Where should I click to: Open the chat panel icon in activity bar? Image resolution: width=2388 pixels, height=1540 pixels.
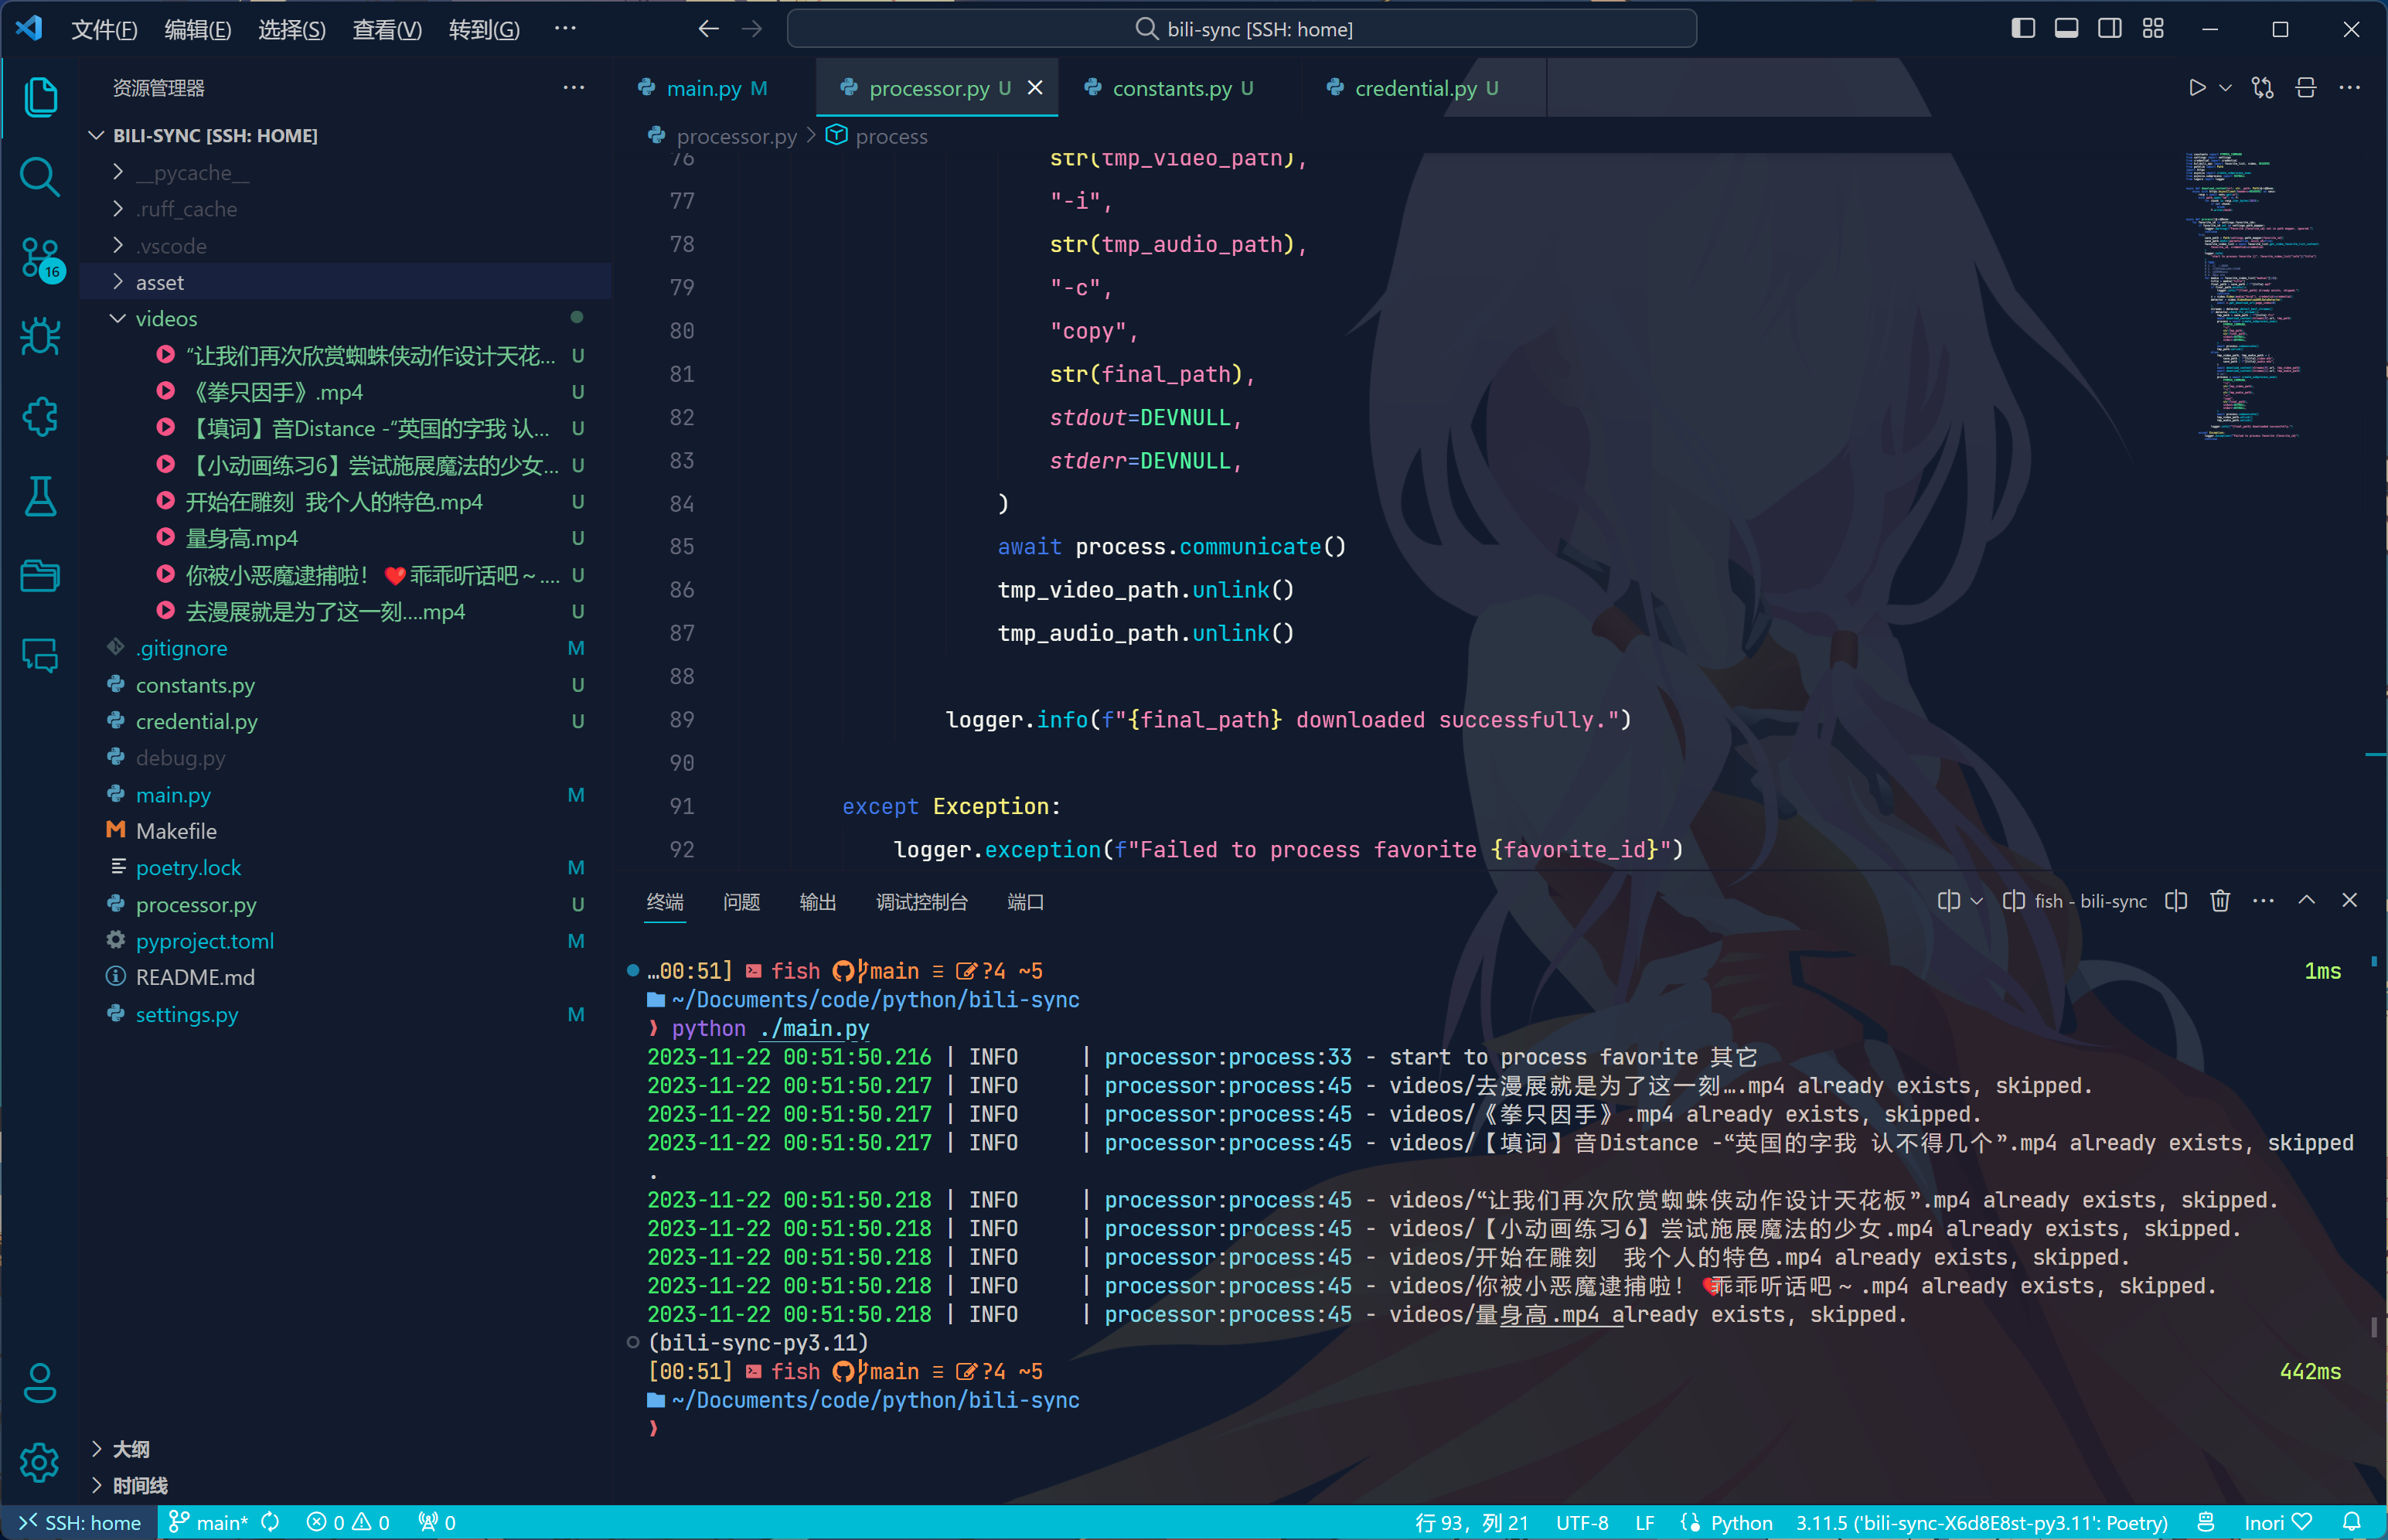click(40, 656)
